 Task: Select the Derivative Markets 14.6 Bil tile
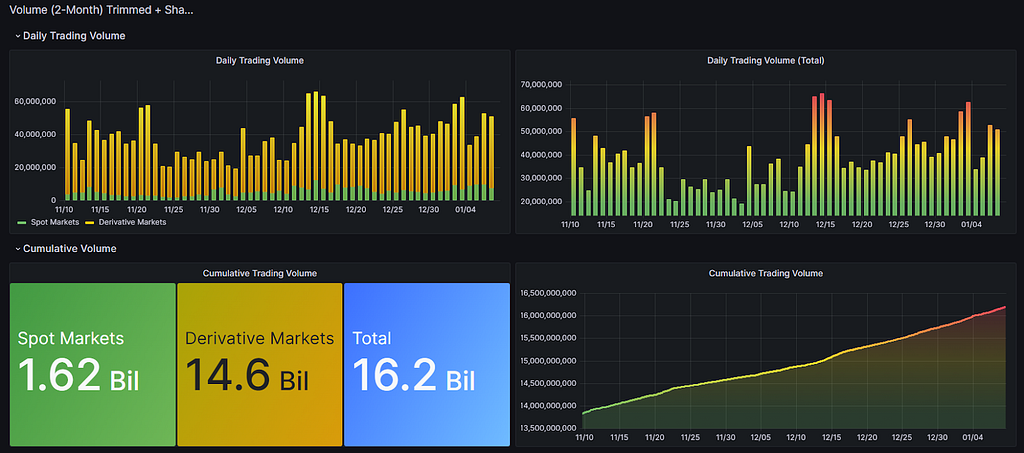[x=259, y=364]
